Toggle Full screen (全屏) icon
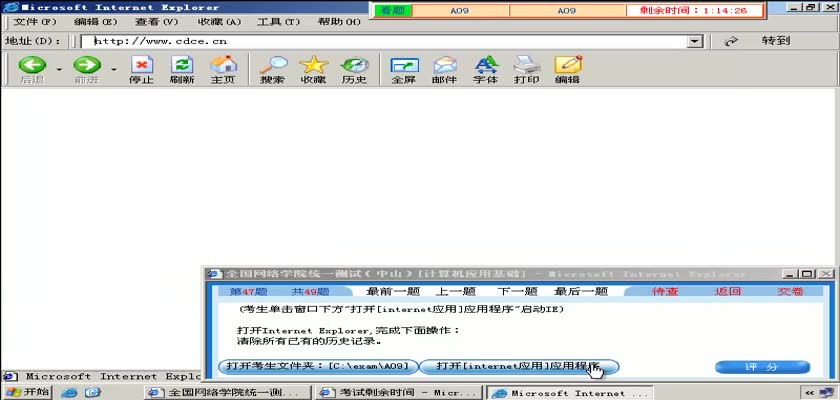 tap(404, 65)
